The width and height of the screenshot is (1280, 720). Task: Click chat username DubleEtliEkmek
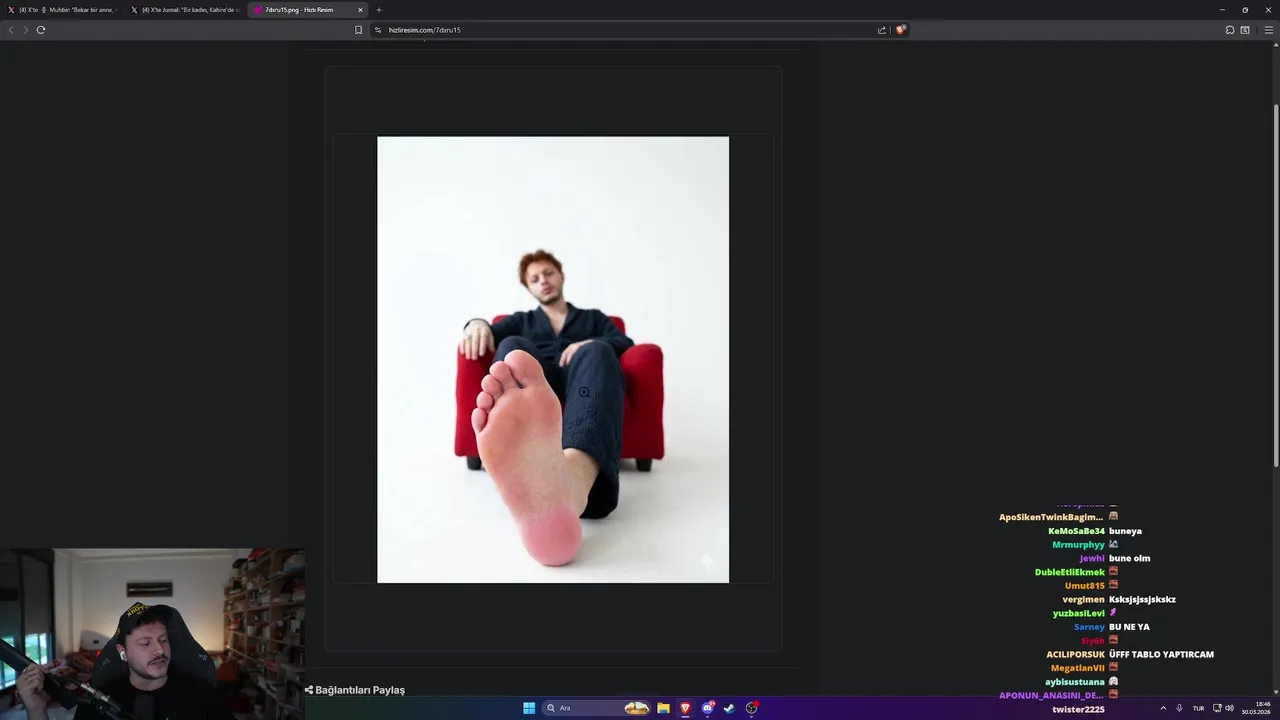[1069, 572]
